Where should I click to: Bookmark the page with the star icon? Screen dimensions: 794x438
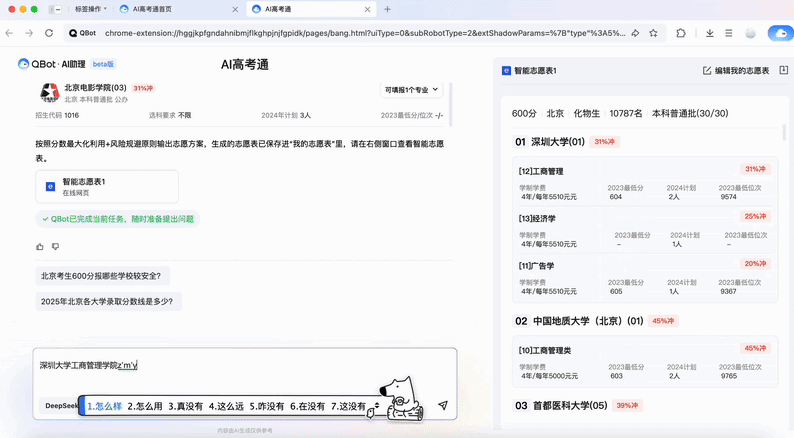coord(653,33)
